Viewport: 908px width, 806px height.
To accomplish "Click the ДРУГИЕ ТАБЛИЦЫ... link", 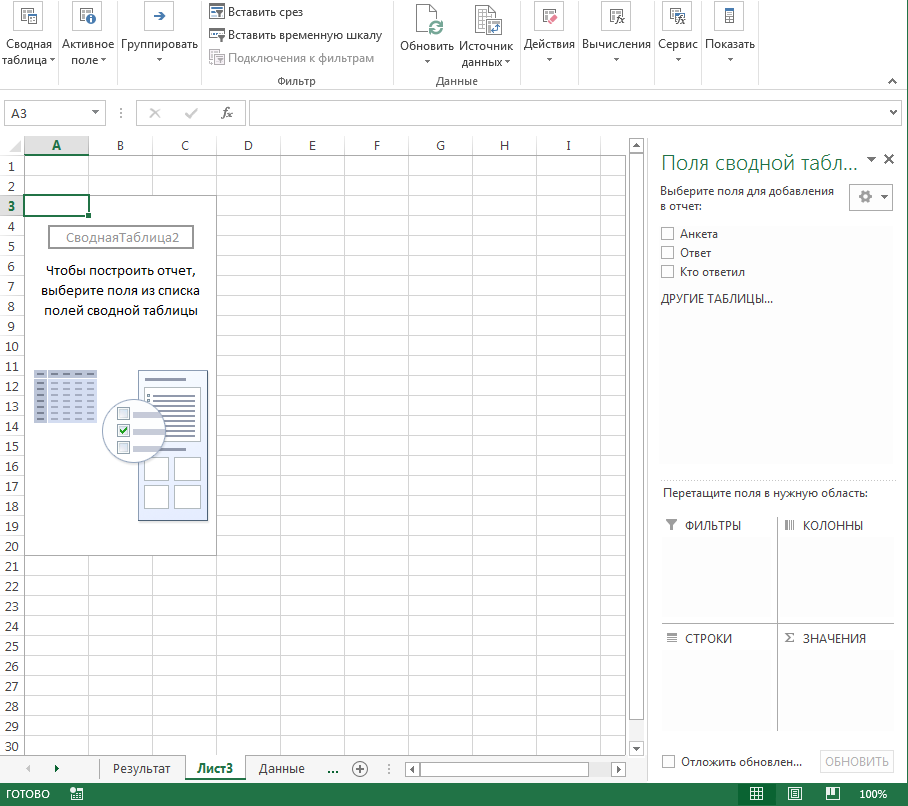I will point(716,299).
